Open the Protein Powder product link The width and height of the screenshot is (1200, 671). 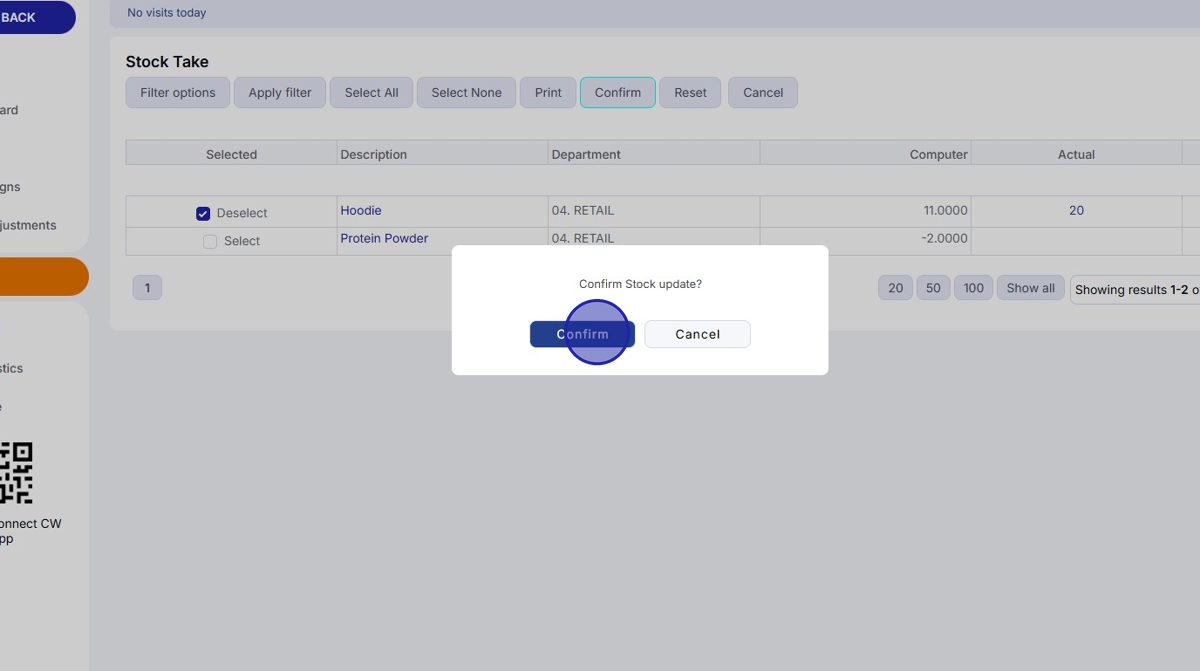[384, 238]
